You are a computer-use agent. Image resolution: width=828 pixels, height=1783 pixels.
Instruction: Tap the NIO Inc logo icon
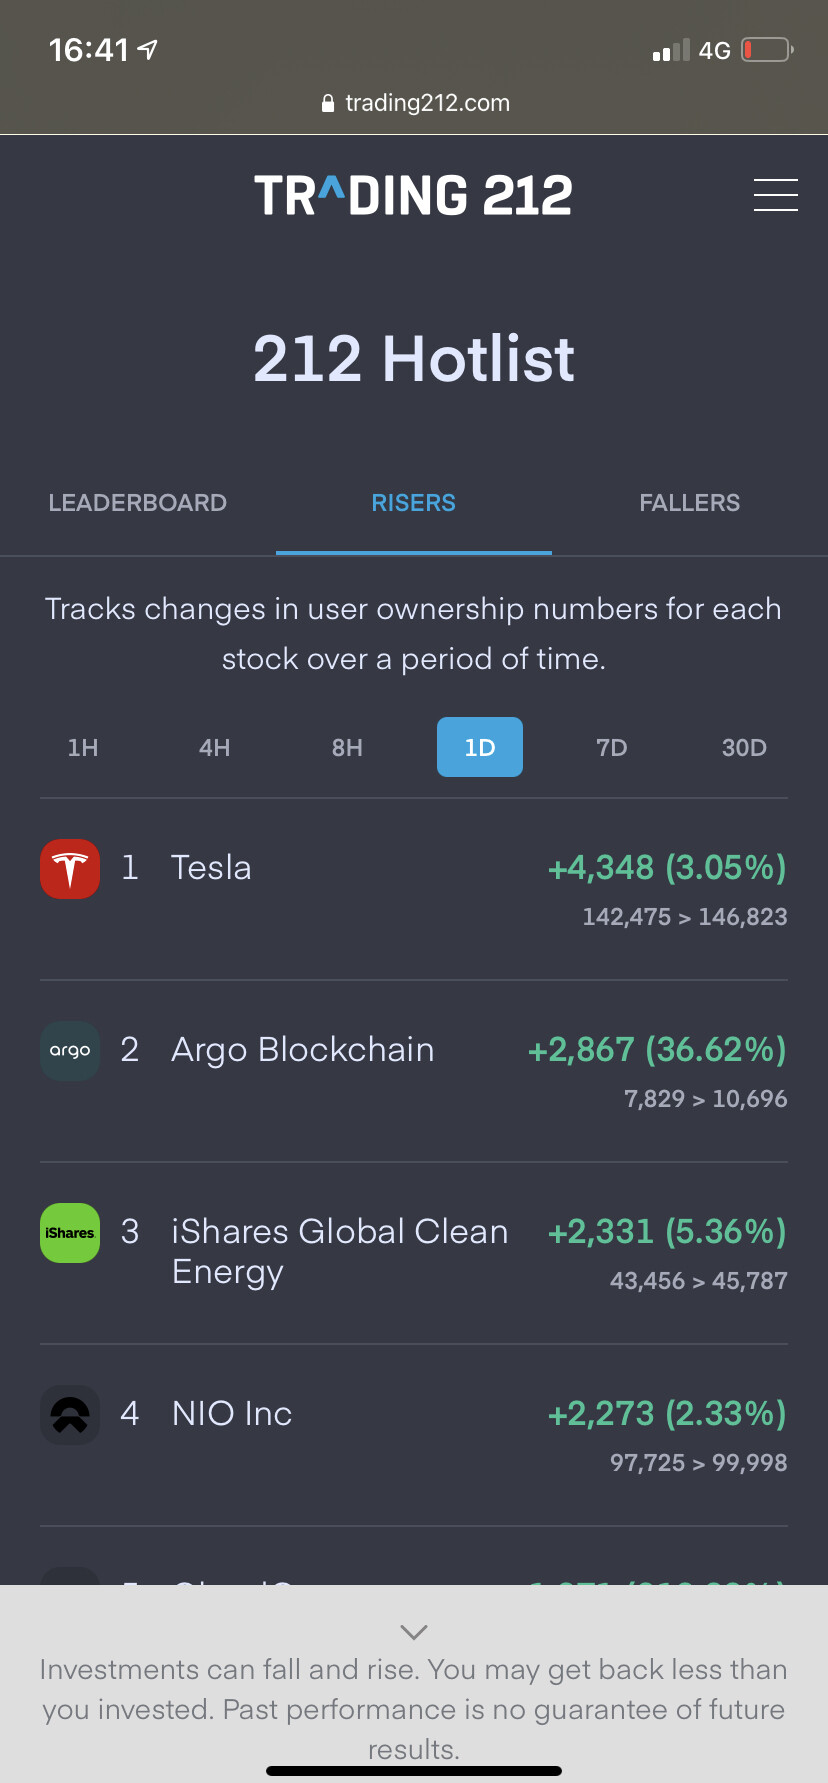coord(70,1415)
